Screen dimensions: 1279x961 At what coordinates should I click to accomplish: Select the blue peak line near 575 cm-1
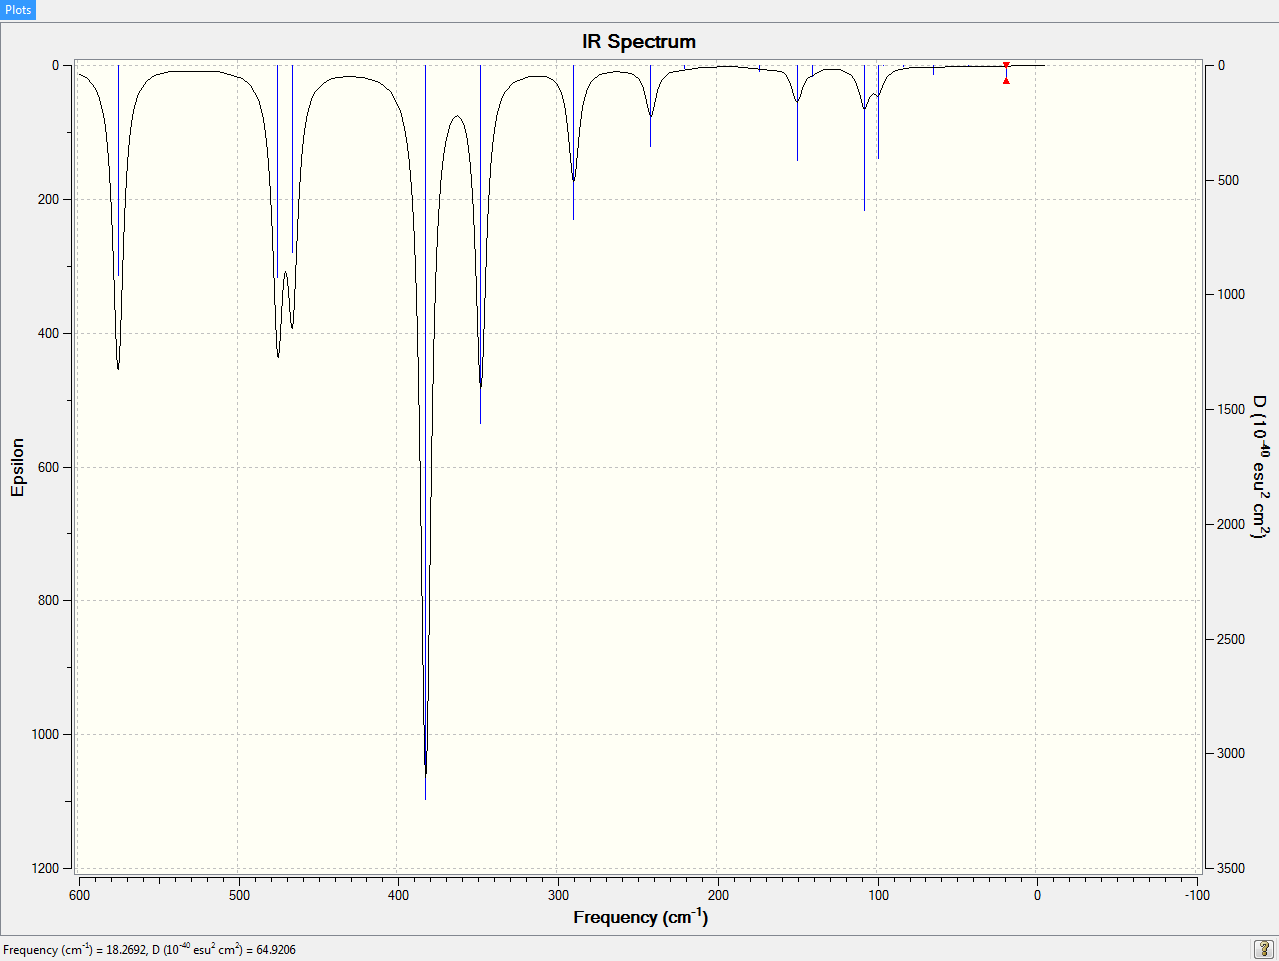(x=118, y=170)
